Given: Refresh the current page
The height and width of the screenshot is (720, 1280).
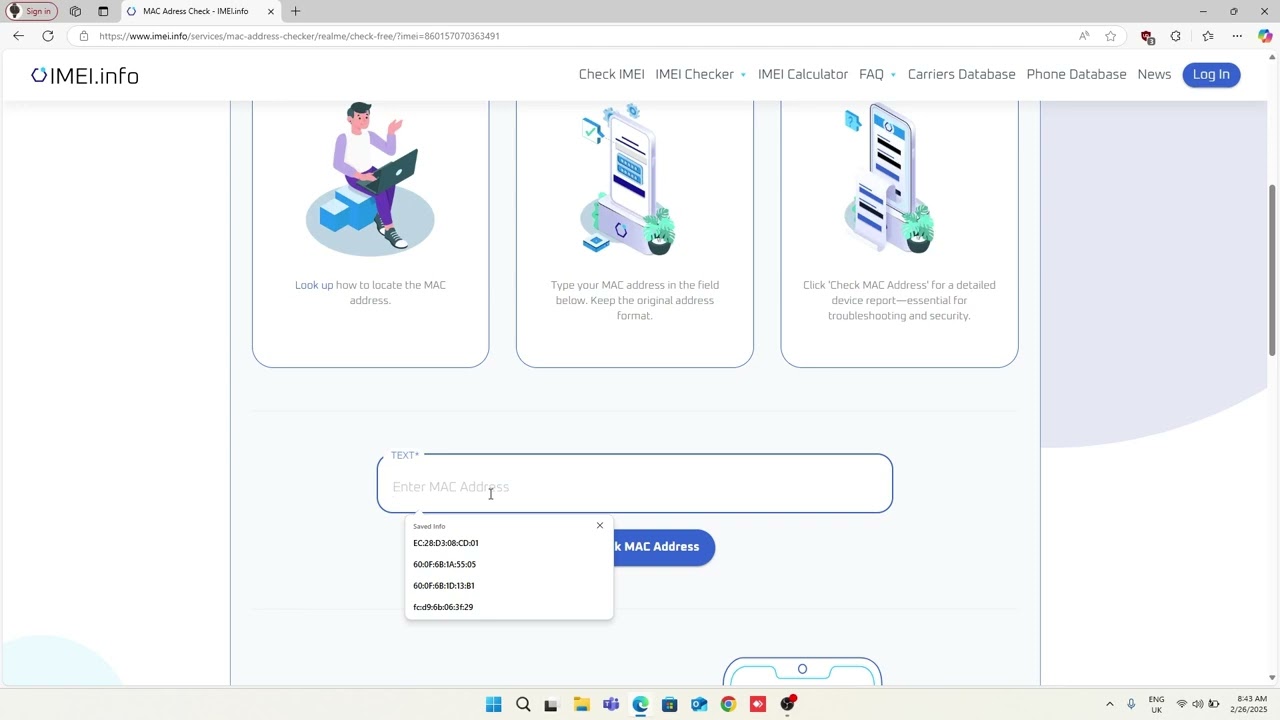Looking at the screenshot, I should 47,36.
